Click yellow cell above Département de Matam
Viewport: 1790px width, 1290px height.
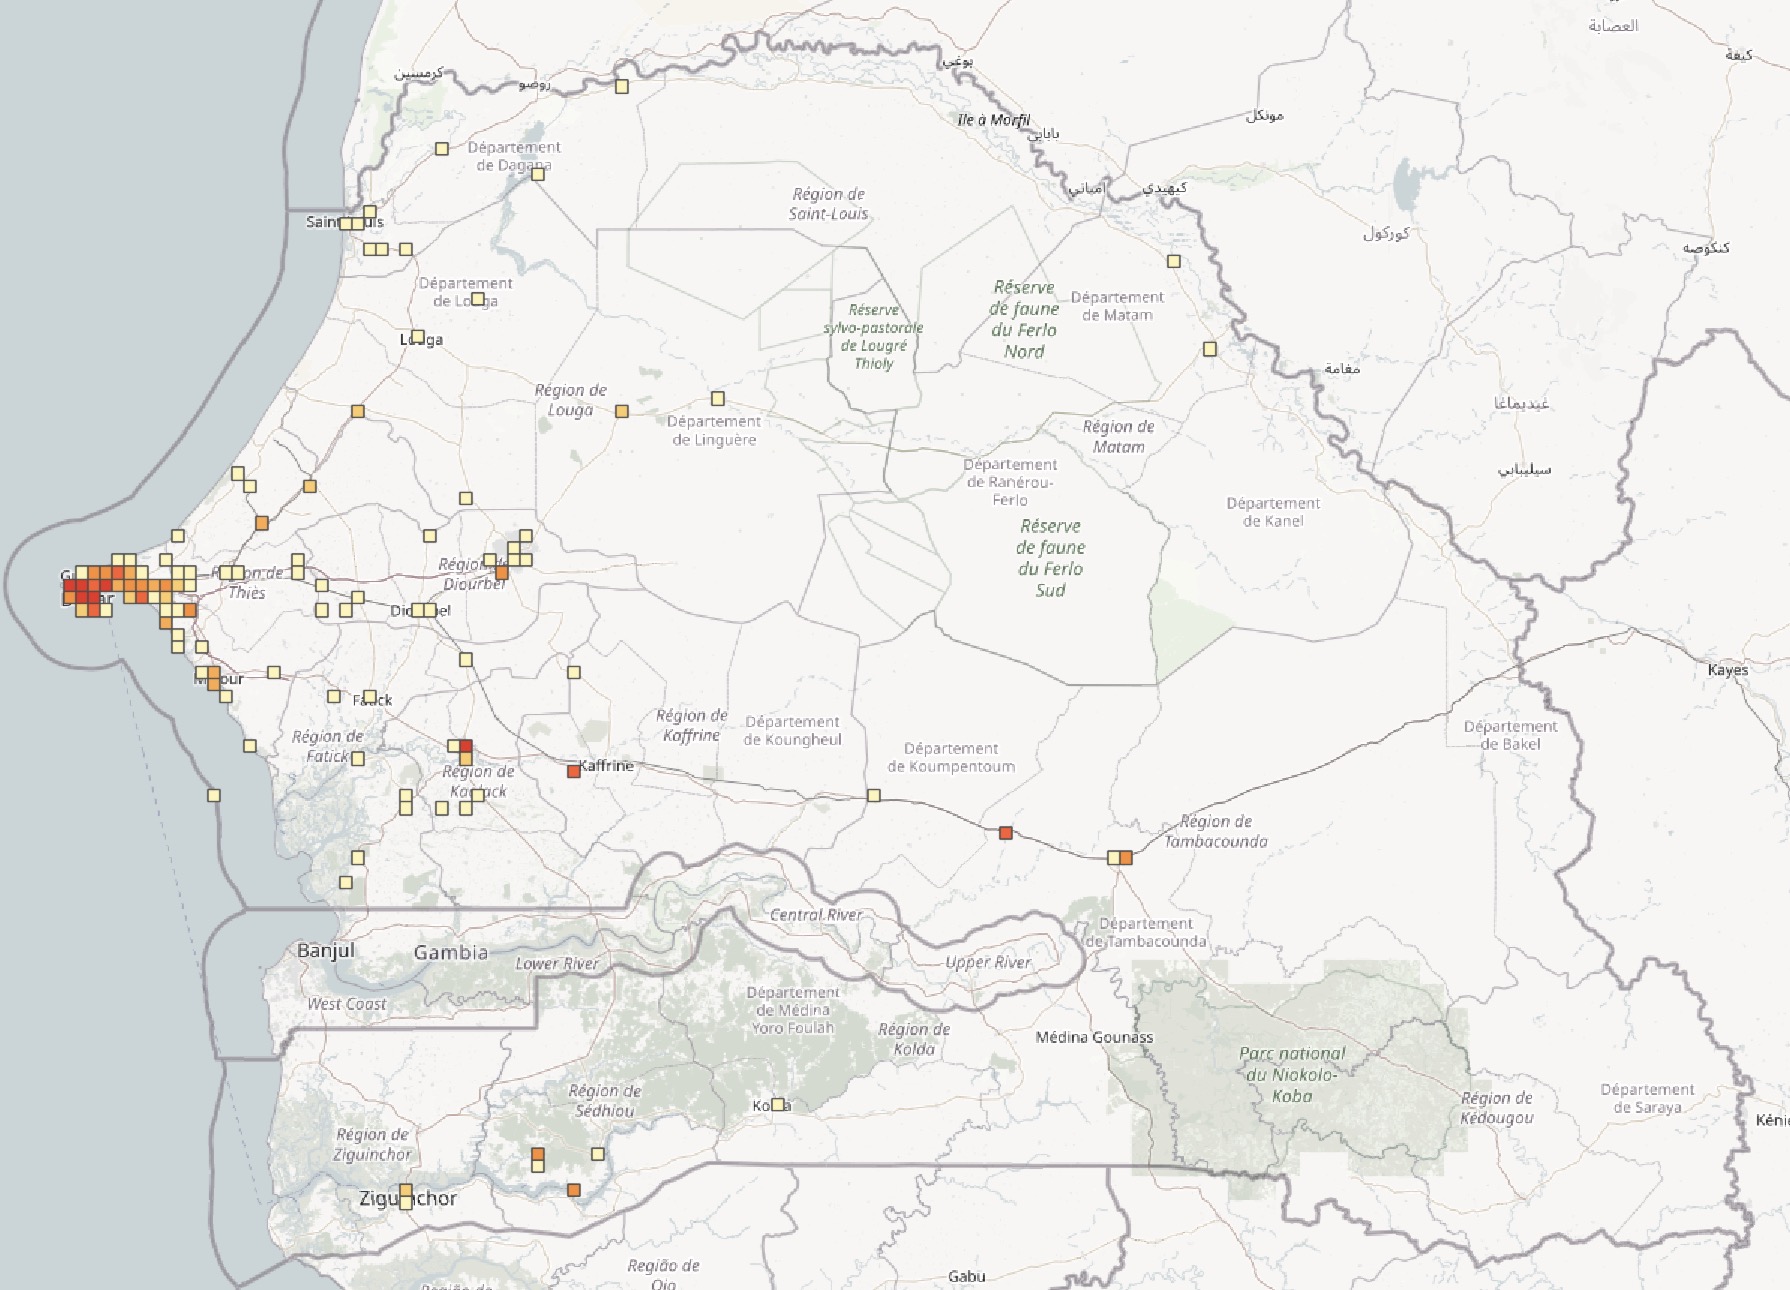click(1174, 262)
